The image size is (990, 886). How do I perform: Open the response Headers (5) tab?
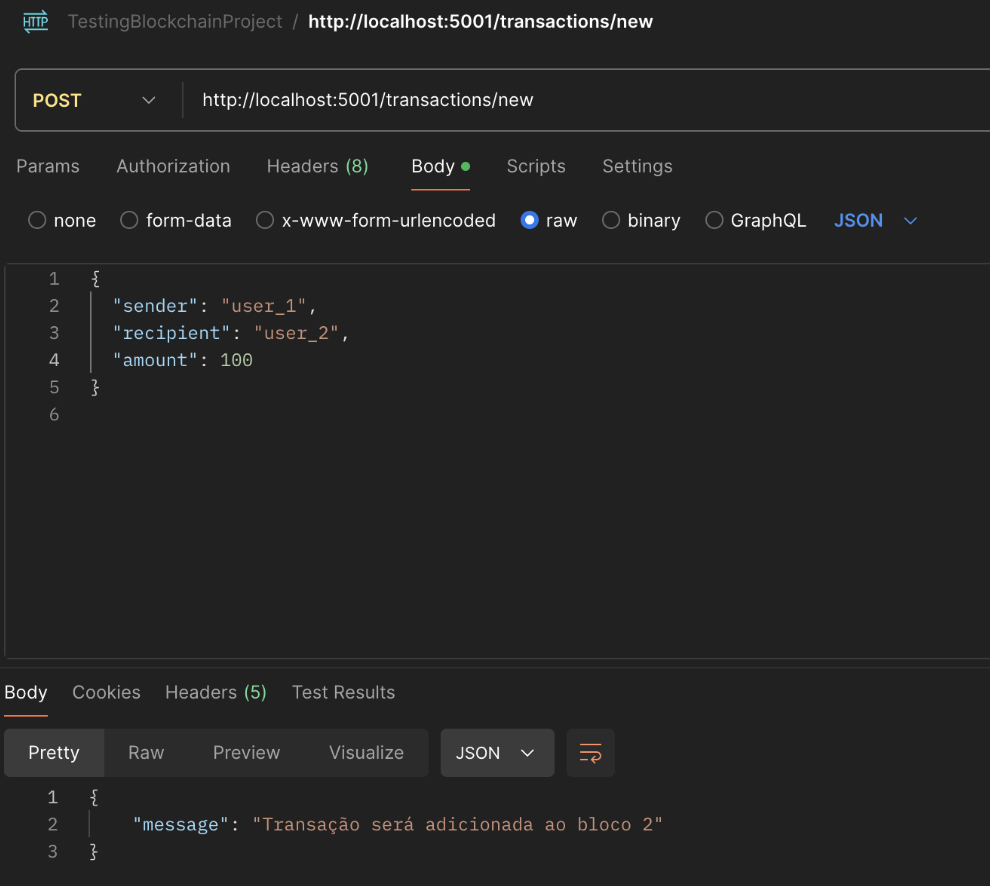click(216, 692)
